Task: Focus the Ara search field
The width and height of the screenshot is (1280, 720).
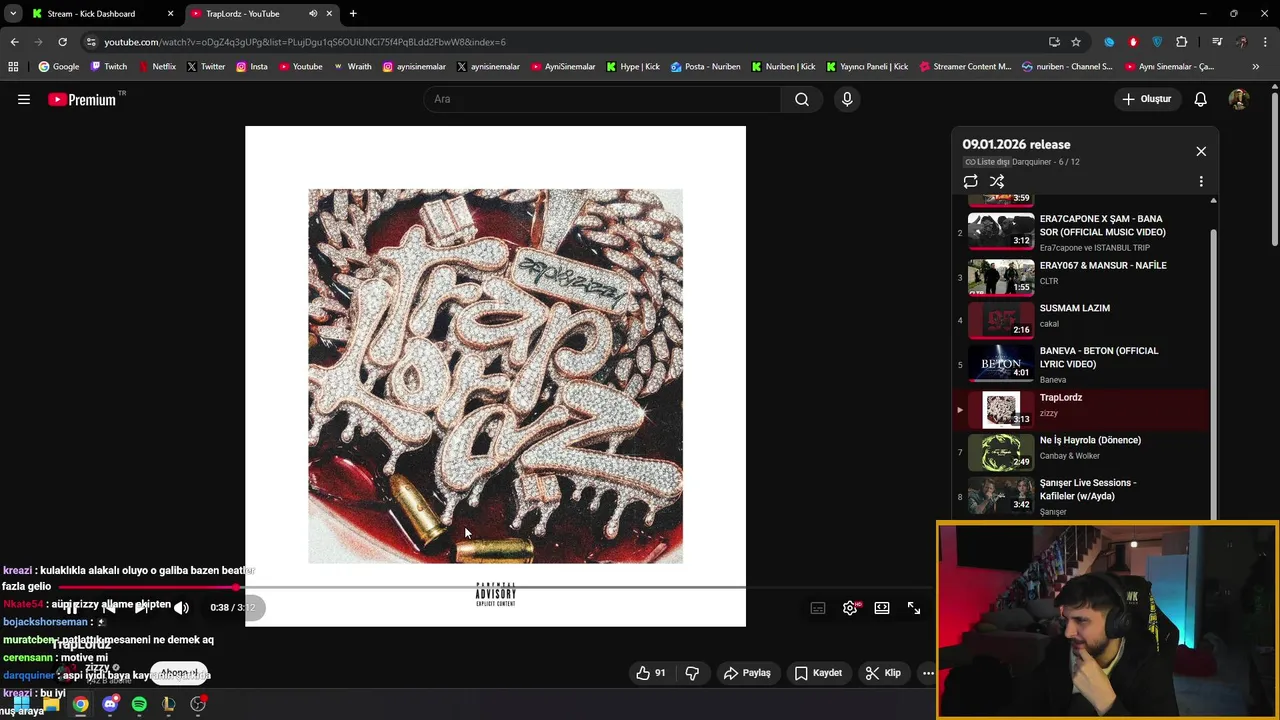Action: tap(602, 99)
